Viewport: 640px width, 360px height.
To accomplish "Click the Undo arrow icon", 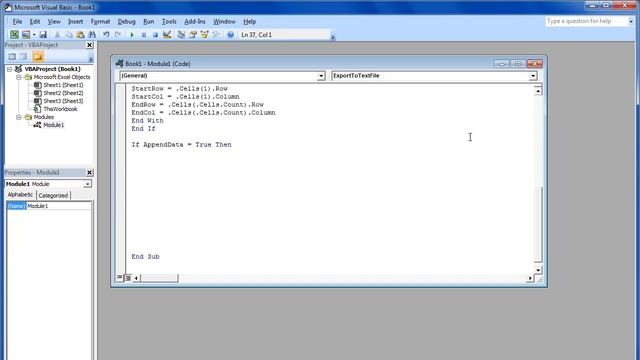I will tap(106, 35).
